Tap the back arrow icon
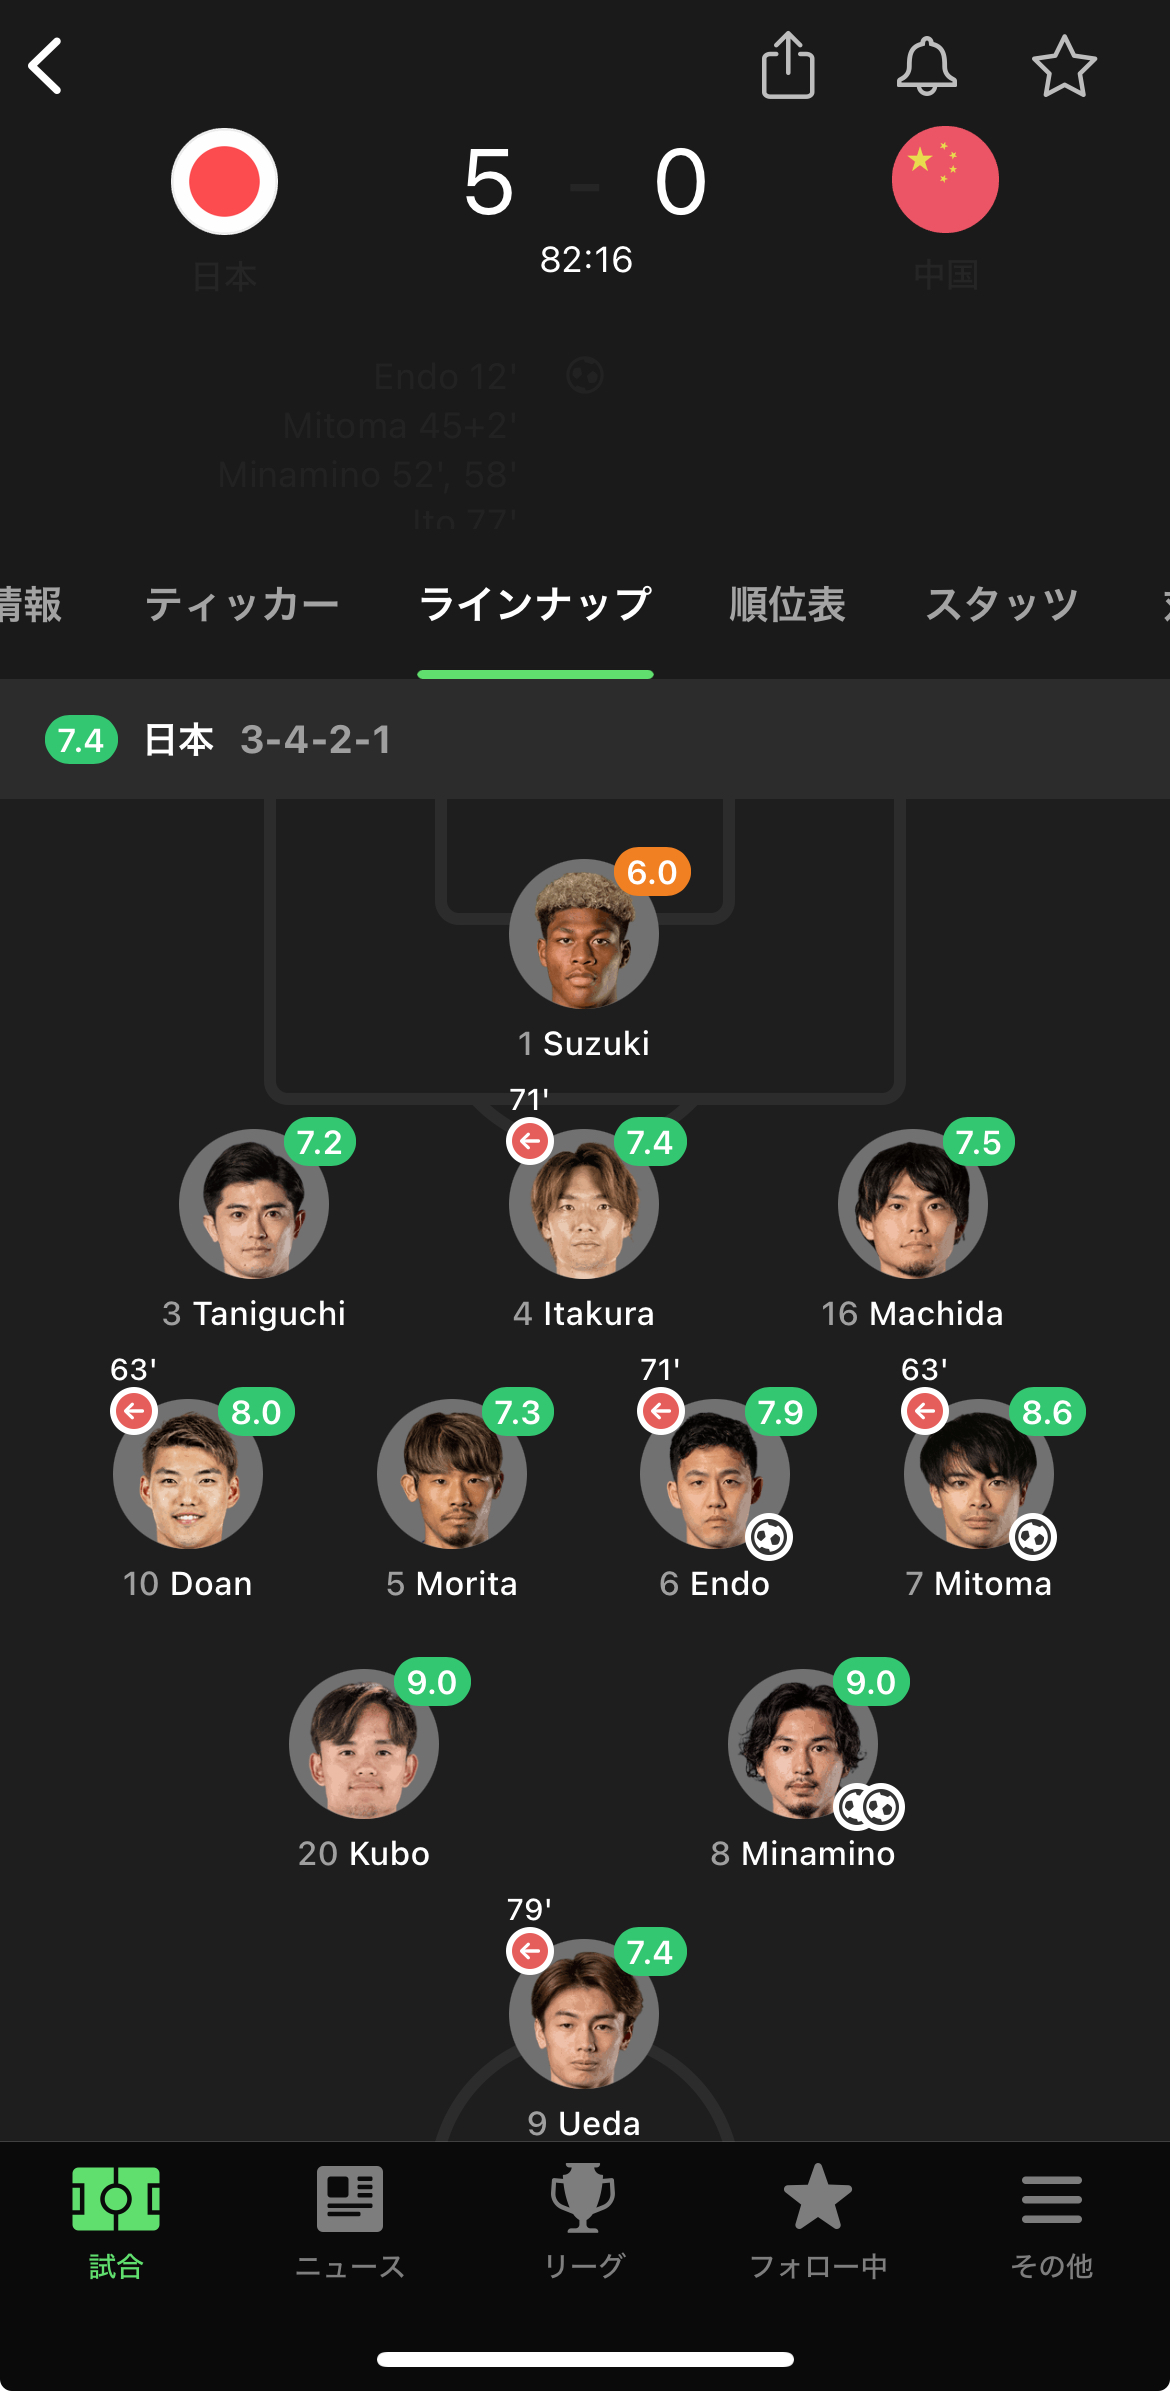This screenshot has height=2391, width=1170. [x=46, y=67]
